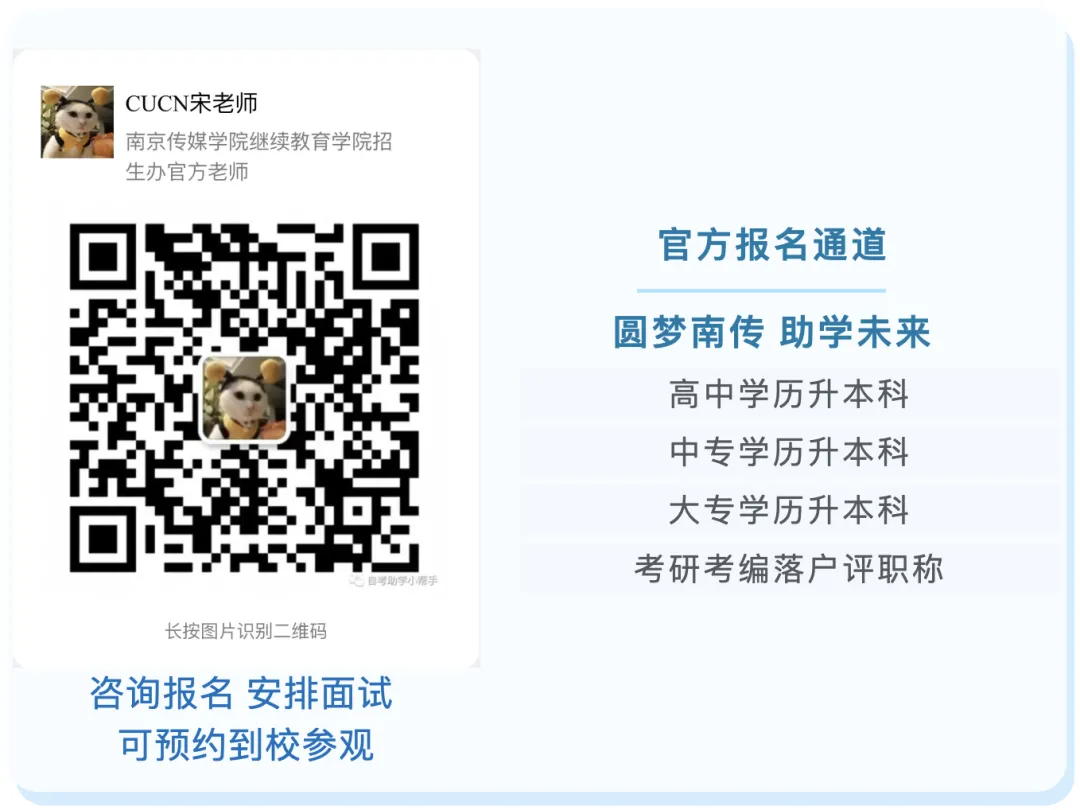Click the QR code's top-left finder square
The width and height of the screenshot is (1080, 810).
(x=103, y=256)
